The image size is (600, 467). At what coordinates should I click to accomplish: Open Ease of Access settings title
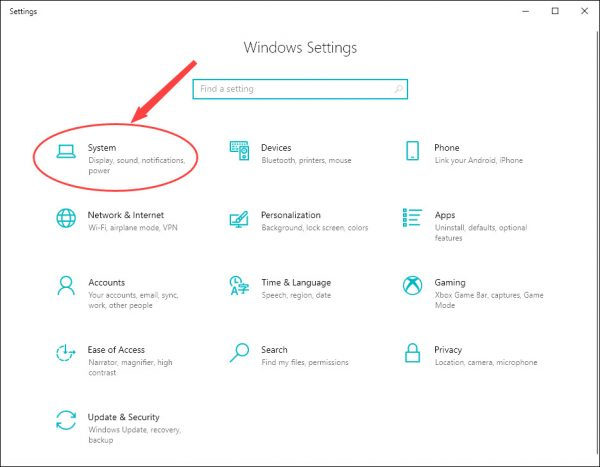pos(116,350)
